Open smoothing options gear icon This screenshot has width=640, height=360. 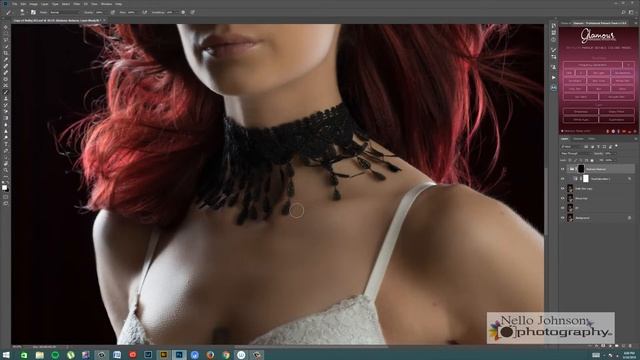tap(183, 12)
